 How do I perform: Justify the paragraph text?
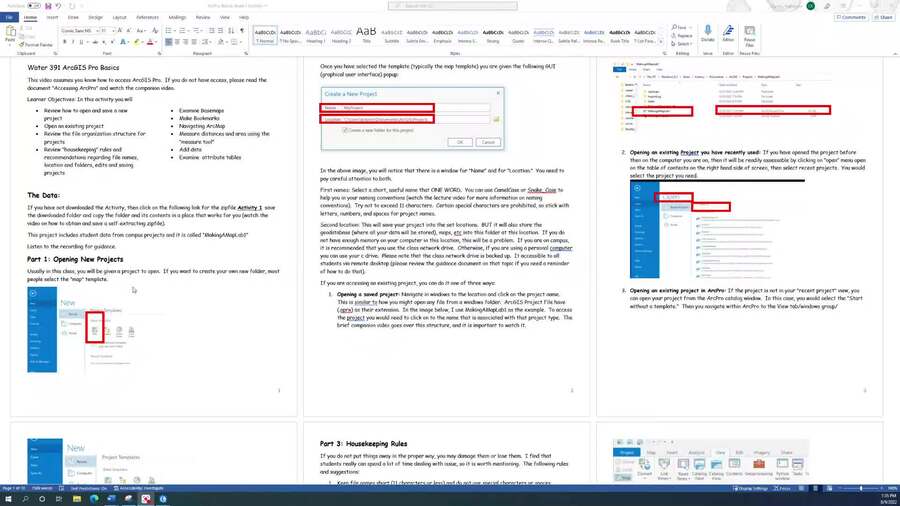195,42
